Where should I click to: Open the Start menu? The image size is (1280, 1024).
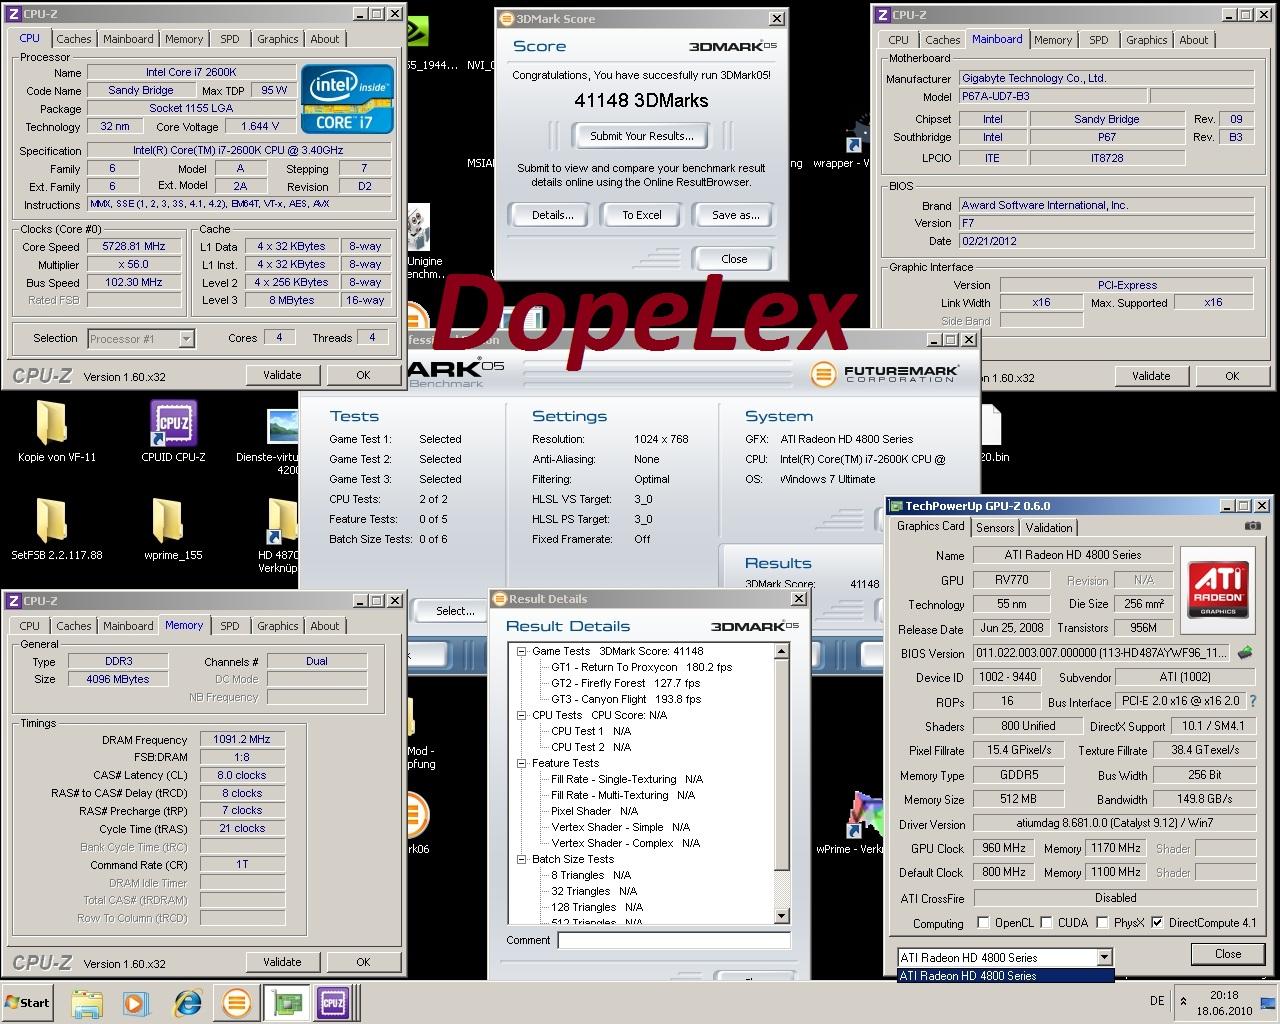(x=28, y=1002)
